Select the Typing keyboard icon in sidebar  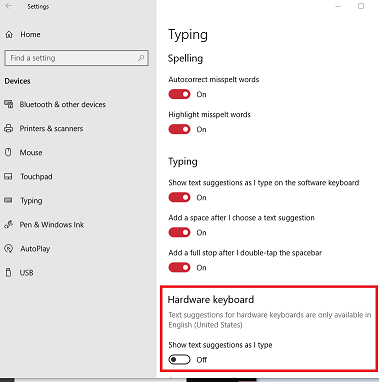[x=8, y=200]
